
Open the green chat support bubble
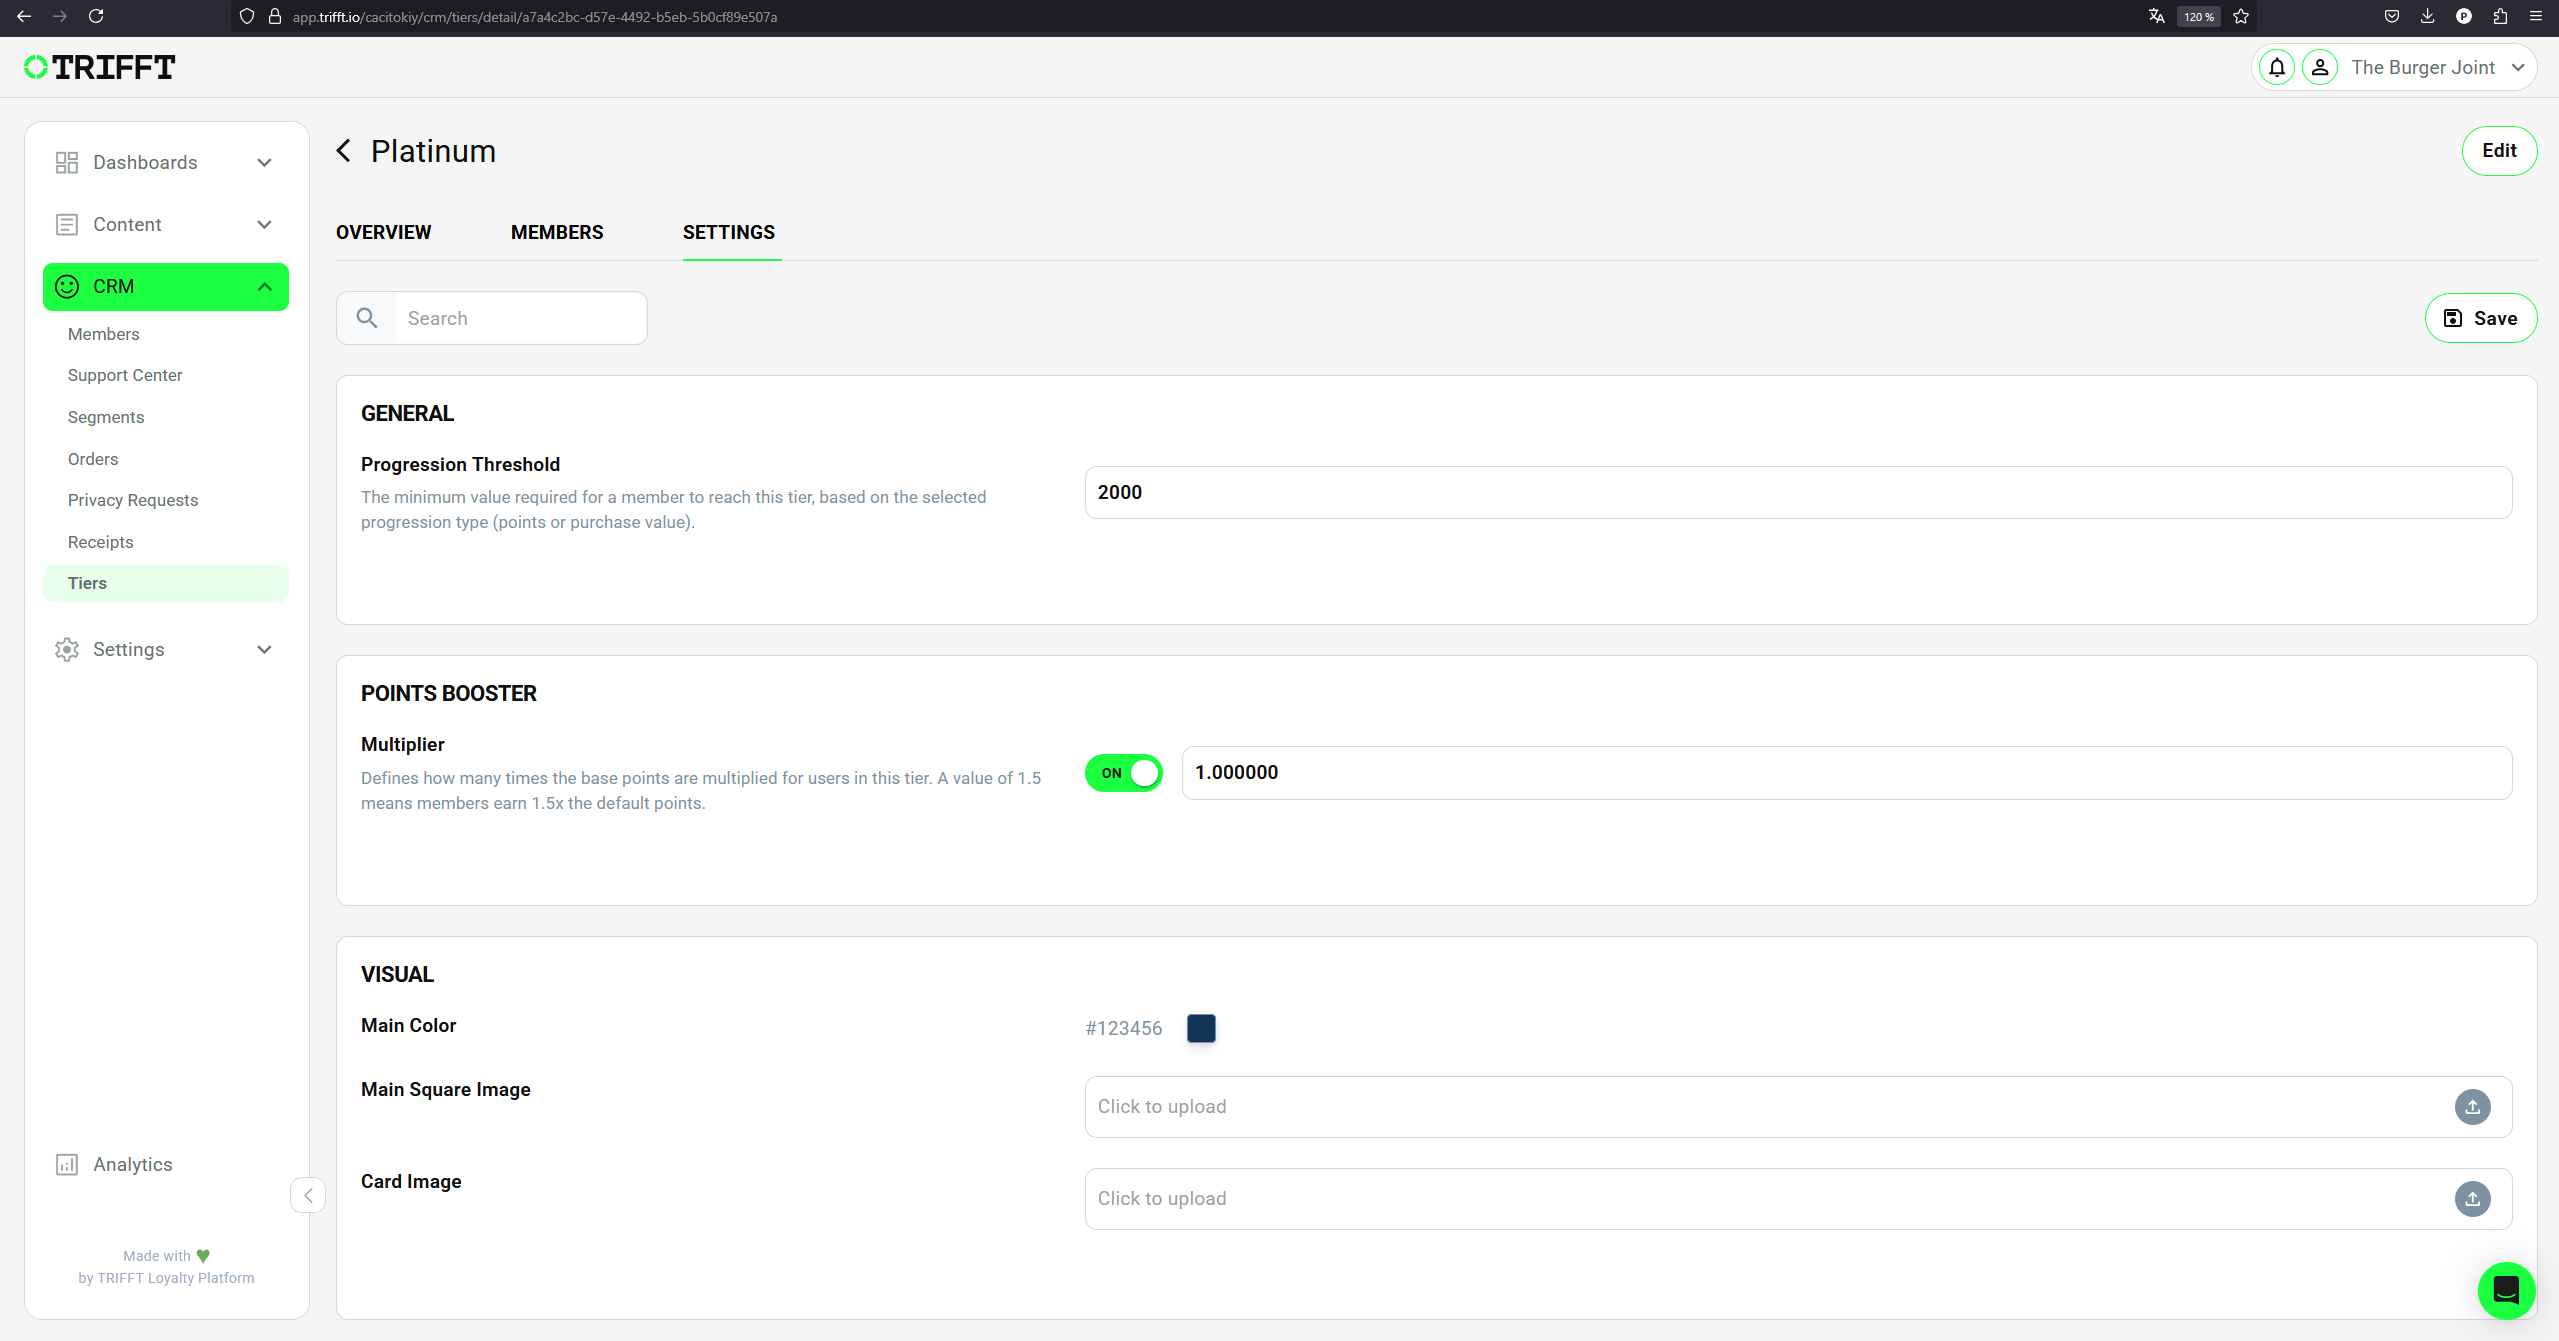[2505, 1290]
